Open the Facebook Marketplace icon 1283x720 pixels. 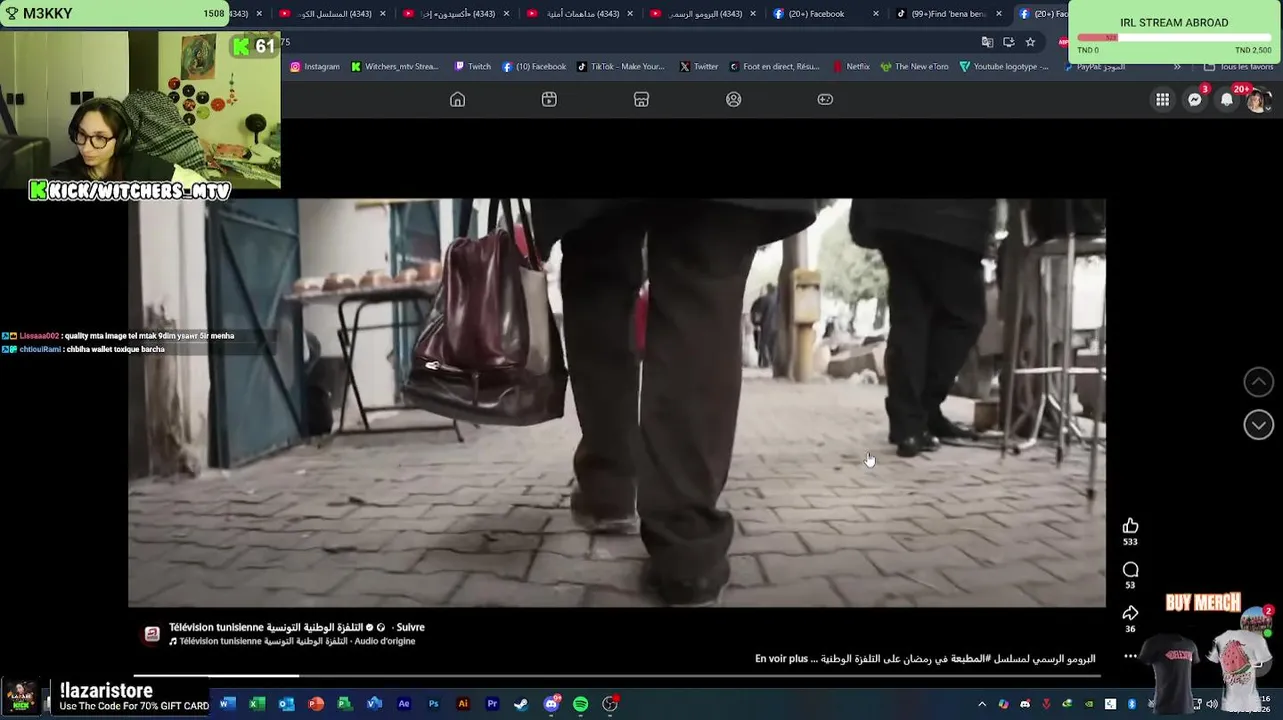(641, 99)
